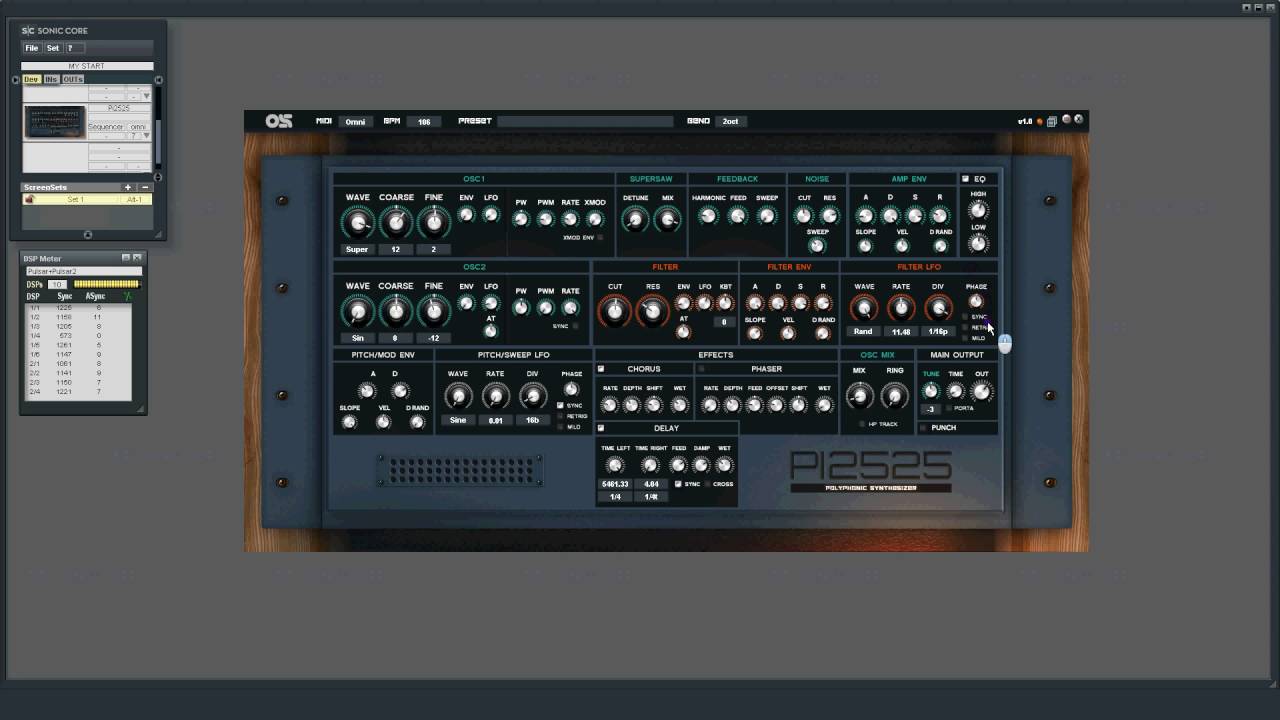Click the BPM value field 106
The height and width of the screenshot is (720, 1280).
424,121
